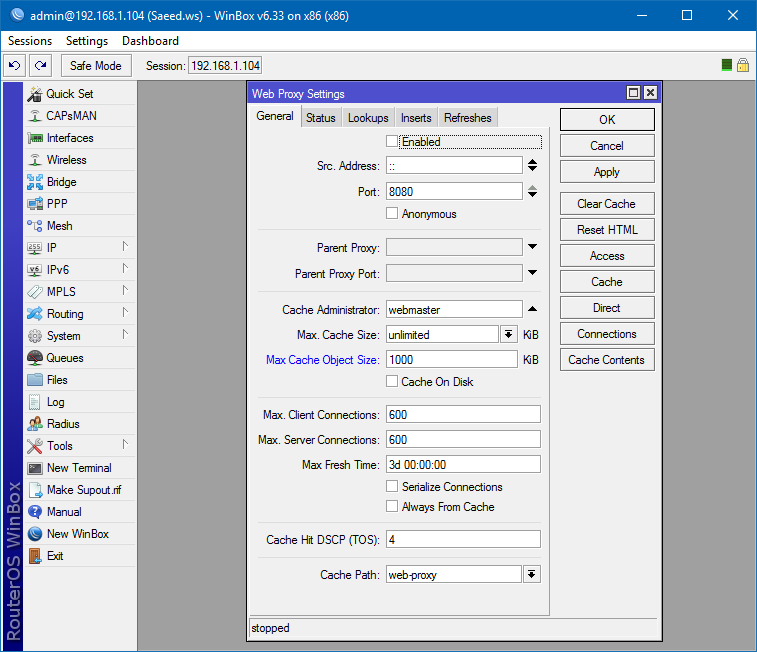
Task: Click the Cache Contents button
Action: tap(607, 360)
